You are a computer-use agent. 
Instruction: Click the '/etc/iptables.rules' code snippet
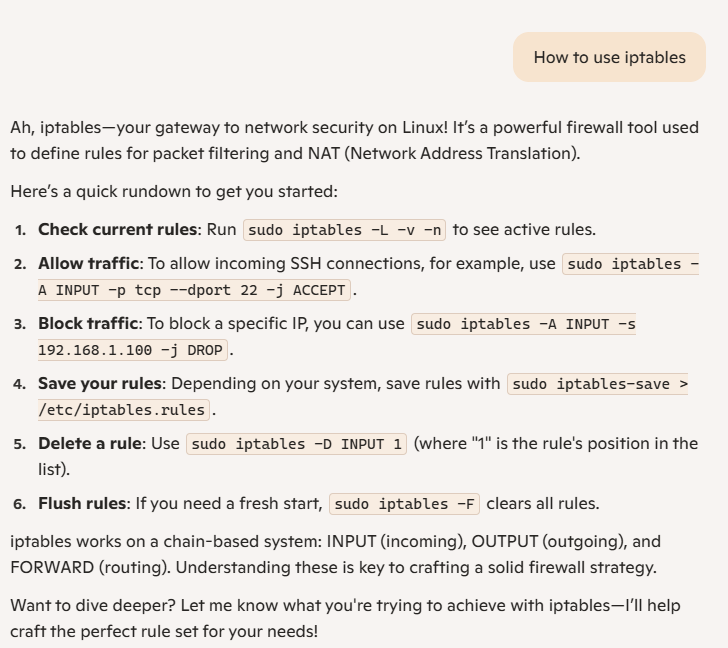point(124,410)
